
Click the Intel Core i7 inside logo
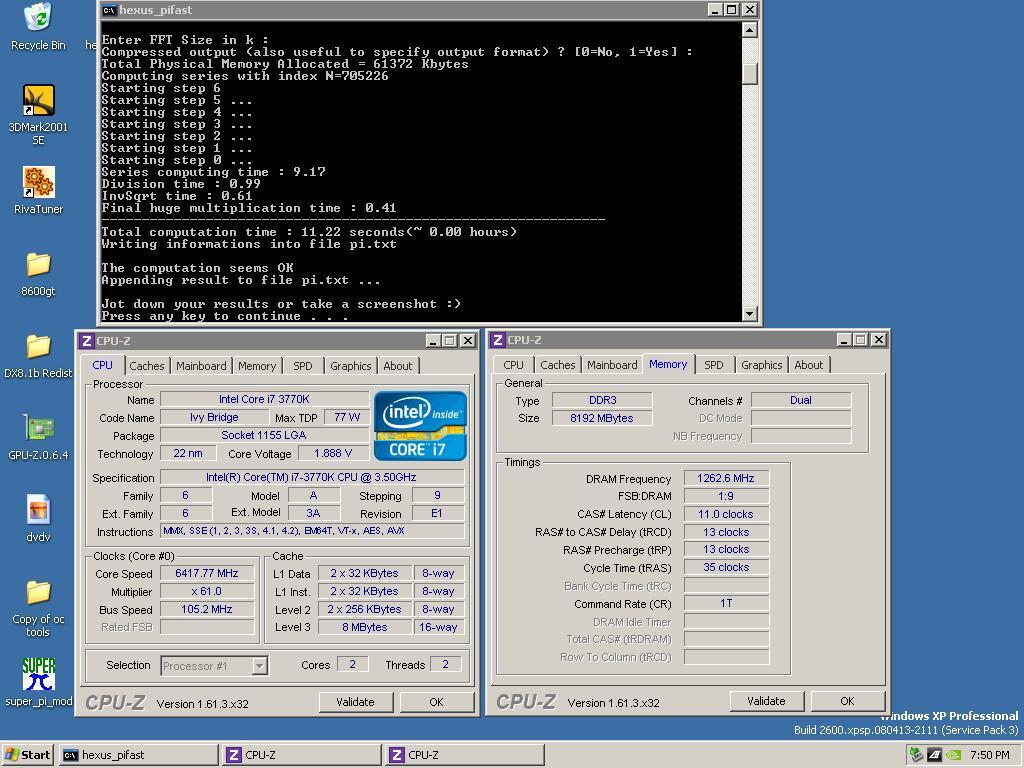point(420,426)
